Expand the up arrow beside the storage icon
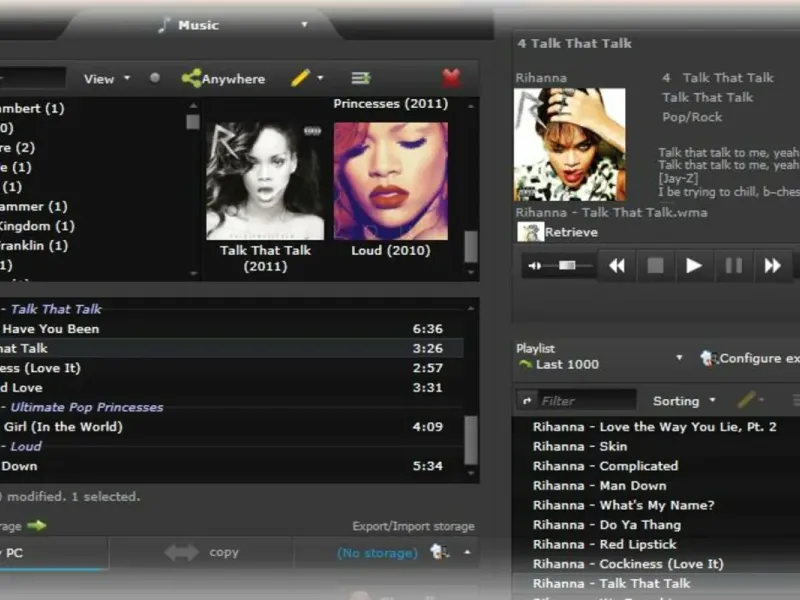The image size is (800, 600). (x=467, y=552)
